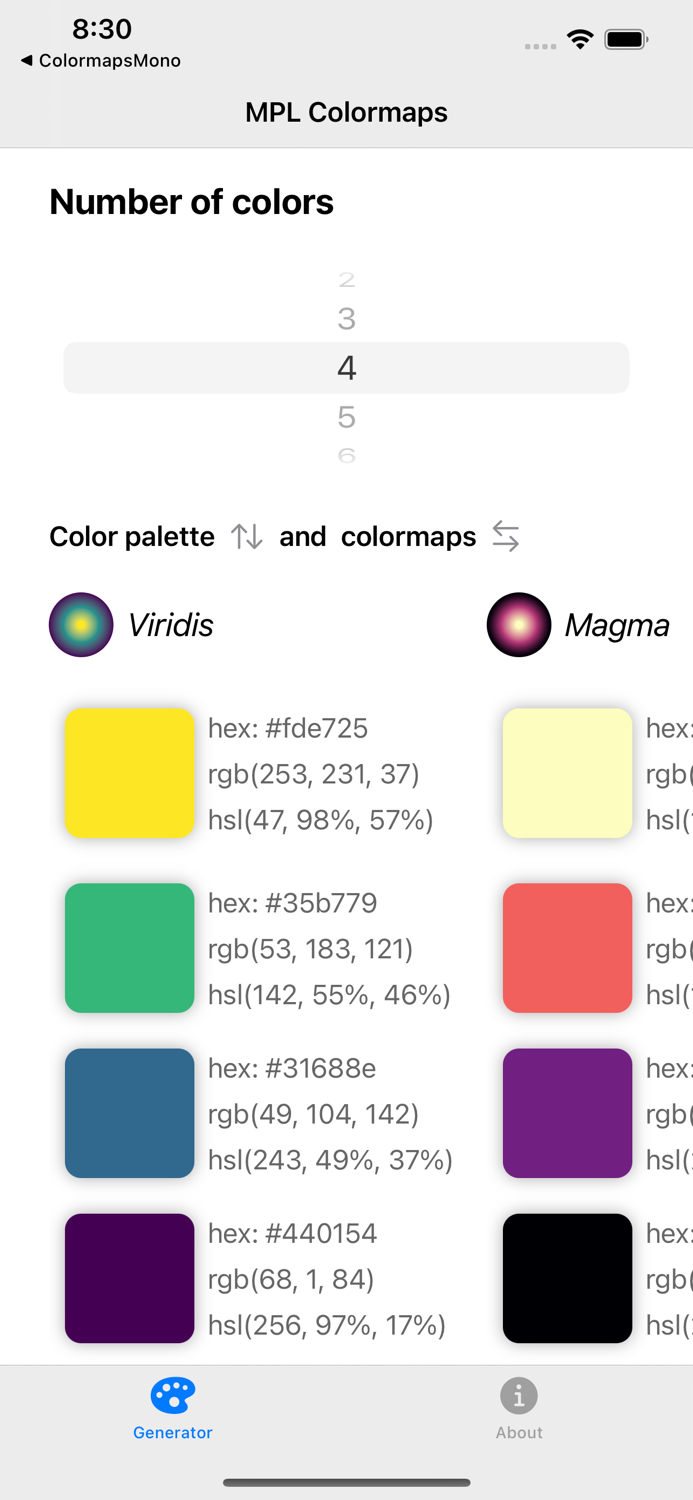Tap the yellow Viridis swatch #fde725

(129, 773)
